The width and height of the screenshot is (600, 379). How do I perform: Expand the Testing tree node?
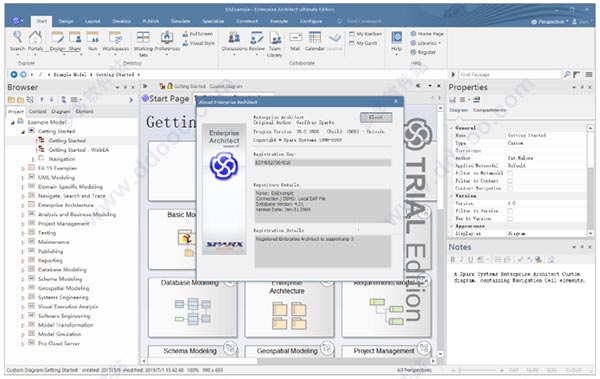23,233
